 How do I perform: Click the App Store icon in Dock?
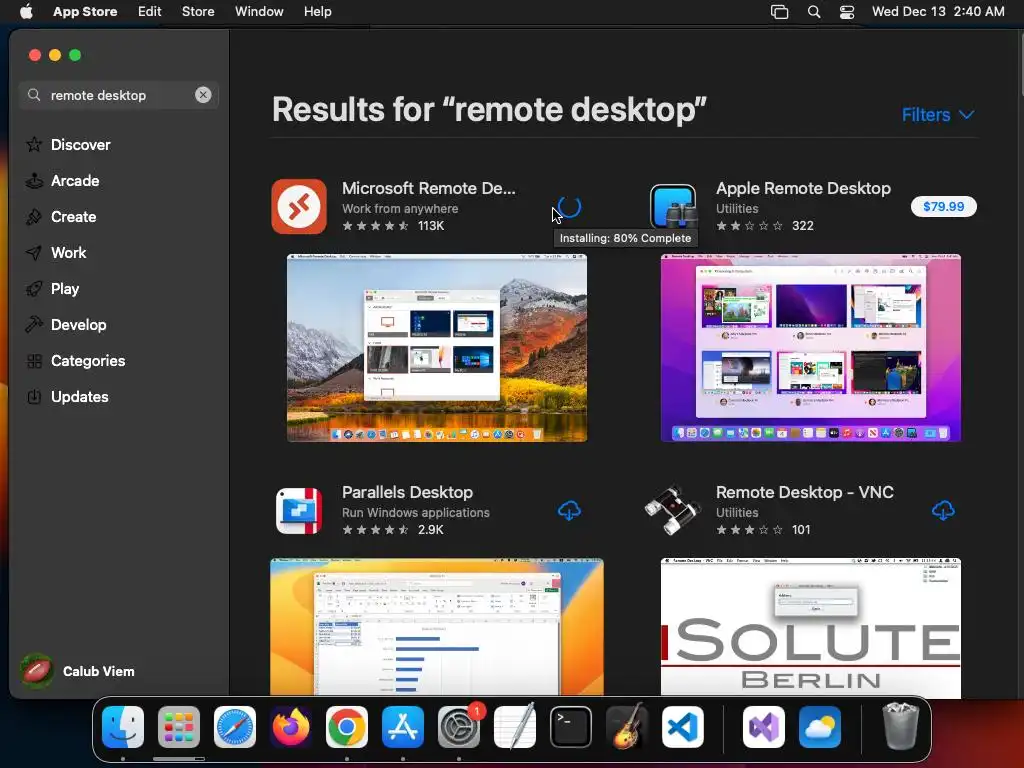(x=403, y=727)
